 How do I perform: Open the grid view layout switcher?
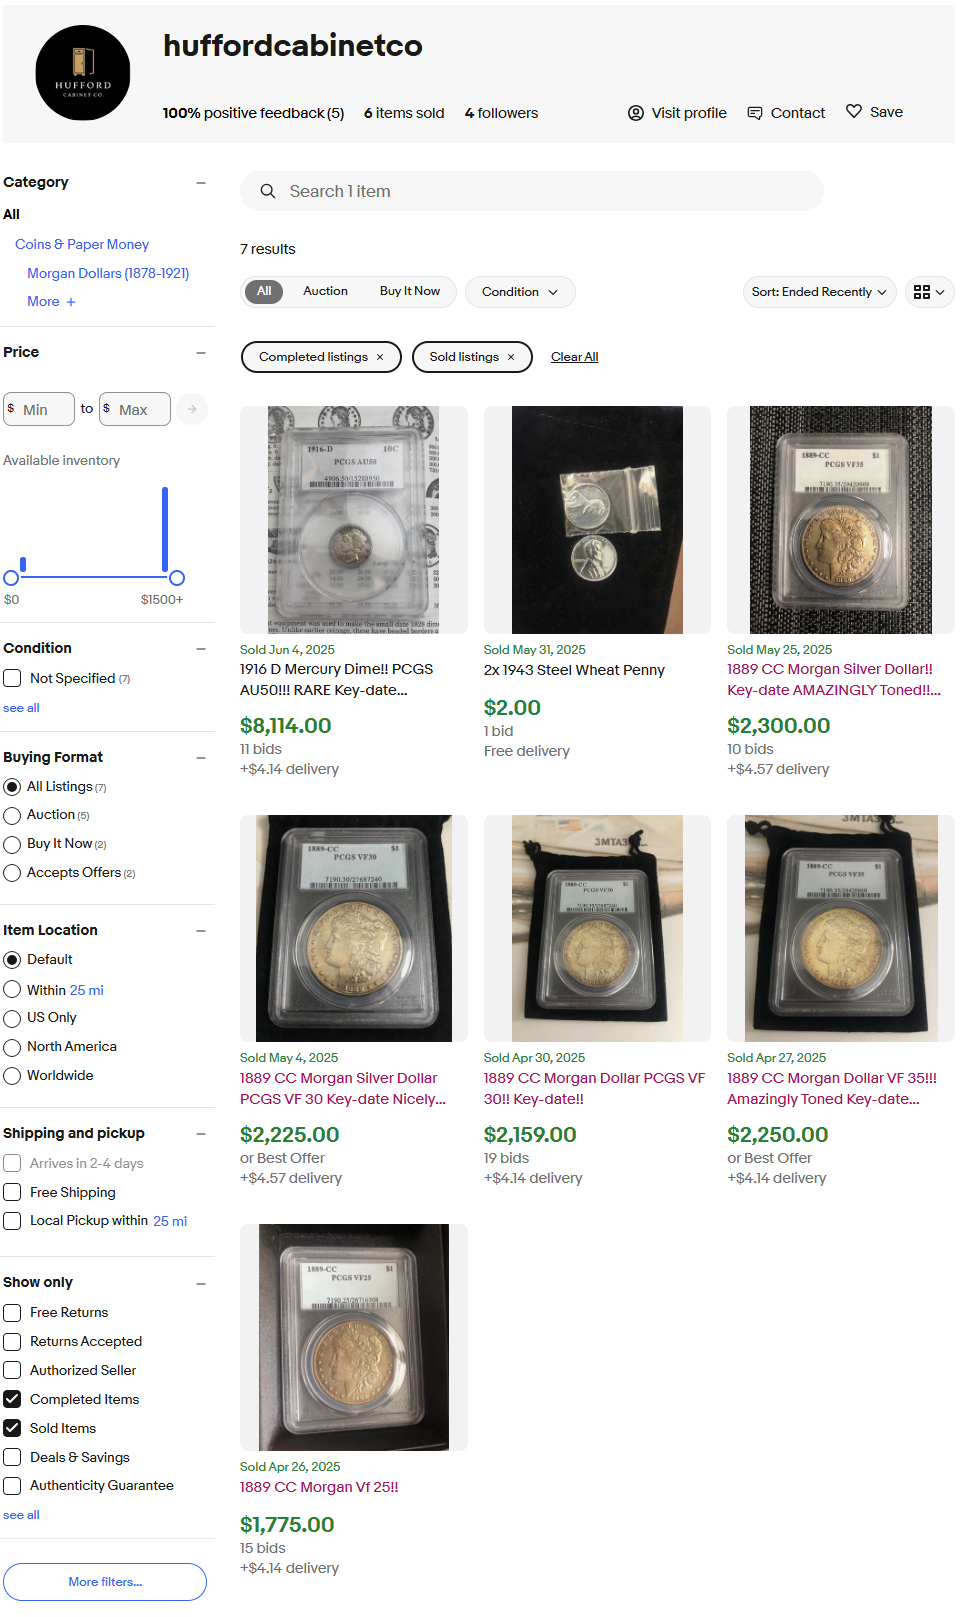point(929,292)
